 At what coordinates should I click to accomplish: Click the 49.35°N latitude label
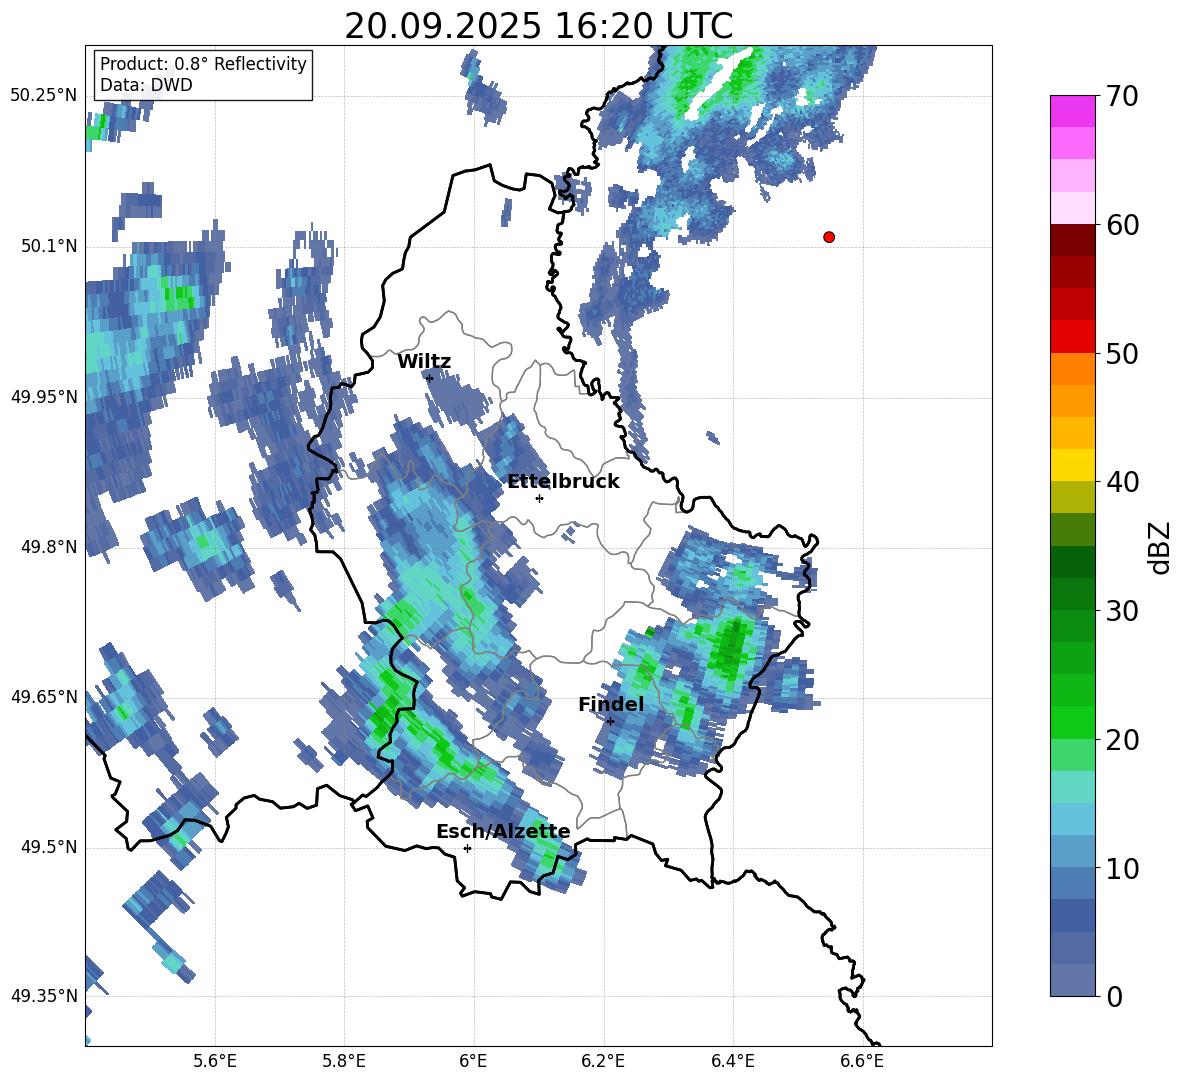[43, 996]
